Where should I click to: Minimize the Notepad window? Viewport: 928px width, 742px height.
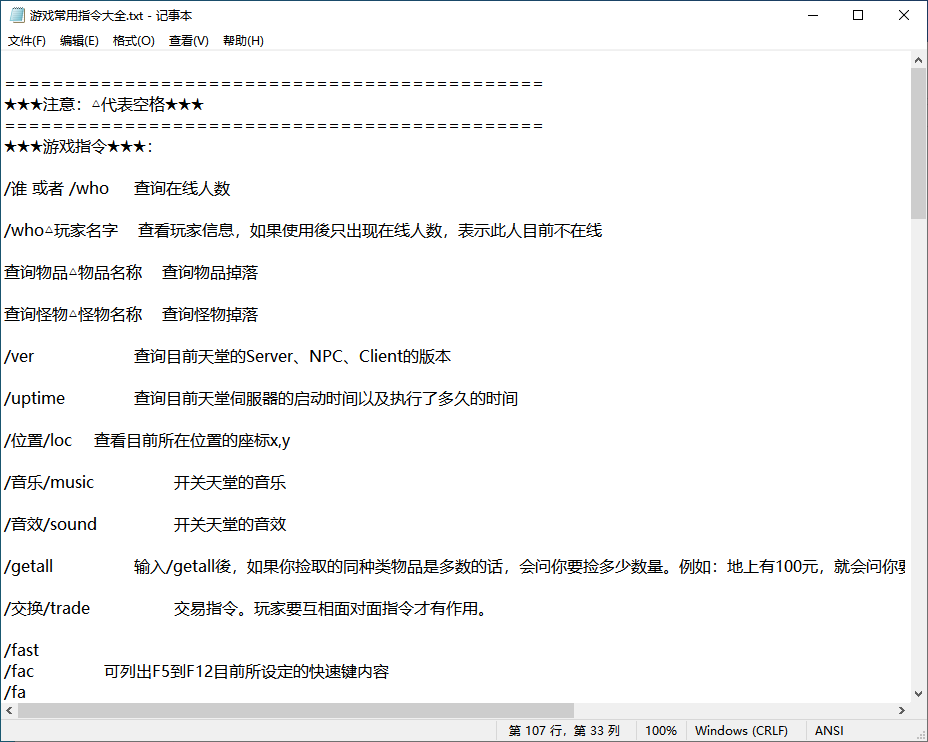point(813,15)
